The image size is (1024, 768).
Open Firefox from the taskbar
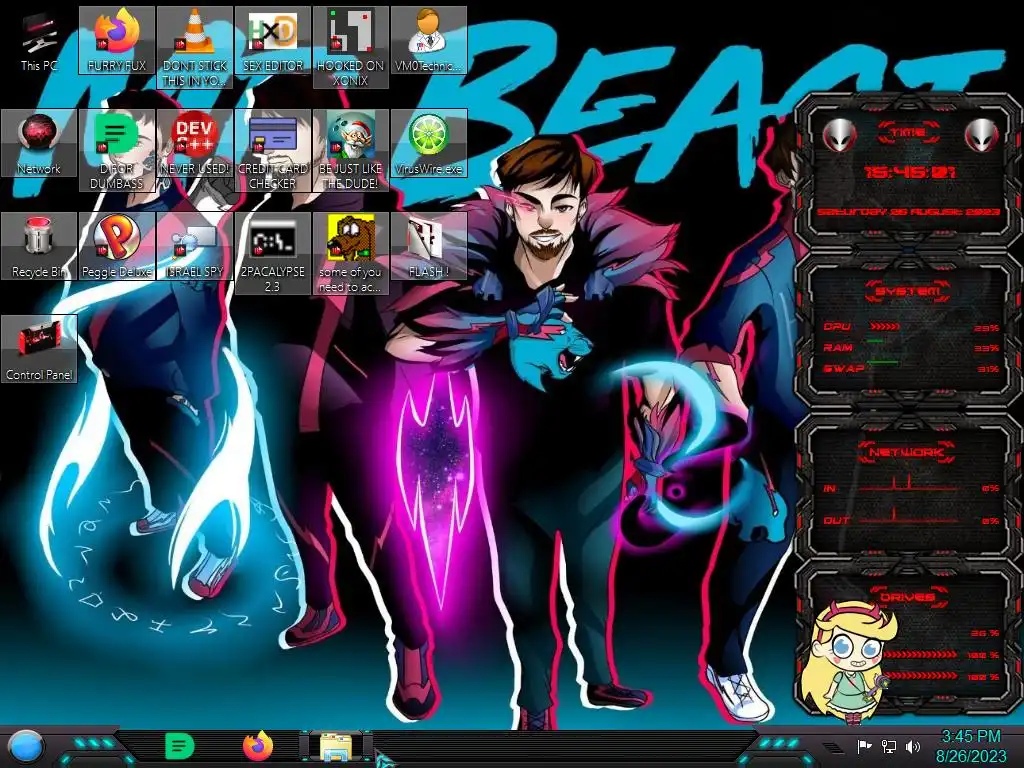tap(258, 746)
